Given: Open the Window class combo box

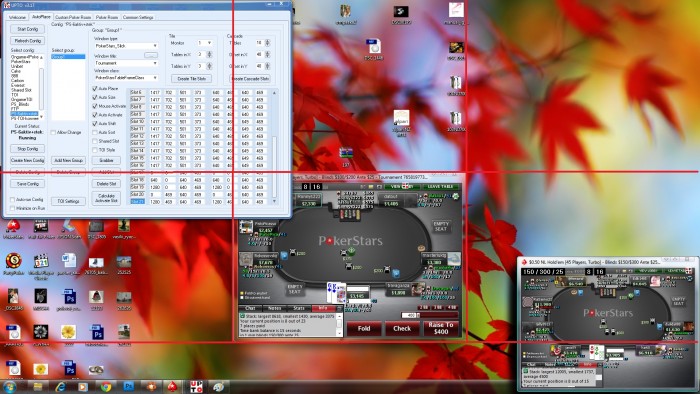Looking at the screenshot, I should pyautogui.click(x=126, y=78).
